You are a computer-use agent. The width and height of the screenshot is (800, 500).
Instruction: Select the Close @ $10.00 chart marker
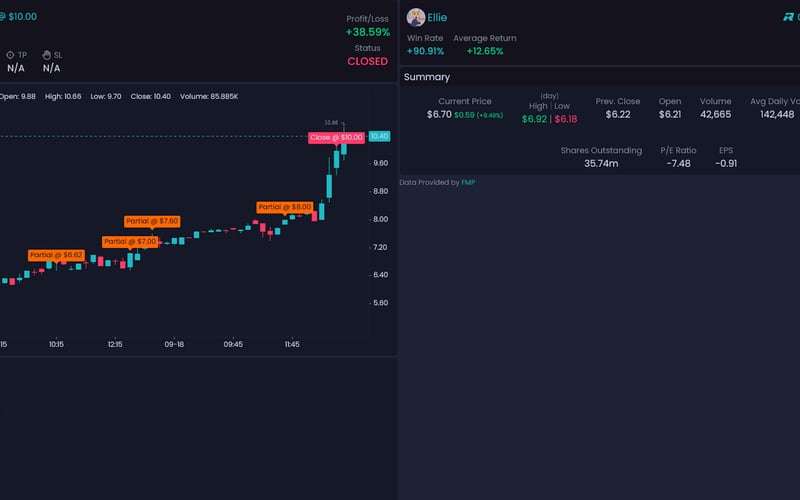pos(336,137)
